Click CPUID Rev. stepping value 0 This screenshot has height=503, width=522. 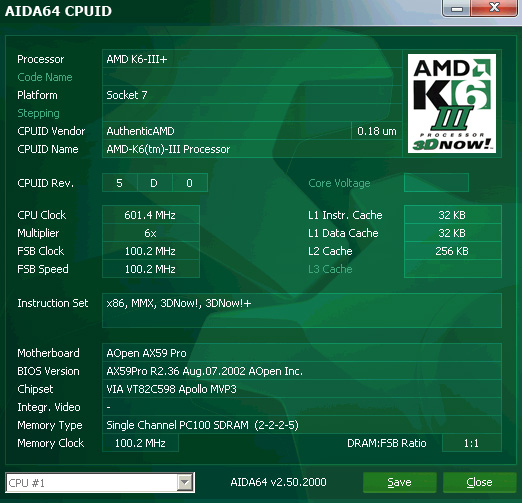tap(190, 183)
